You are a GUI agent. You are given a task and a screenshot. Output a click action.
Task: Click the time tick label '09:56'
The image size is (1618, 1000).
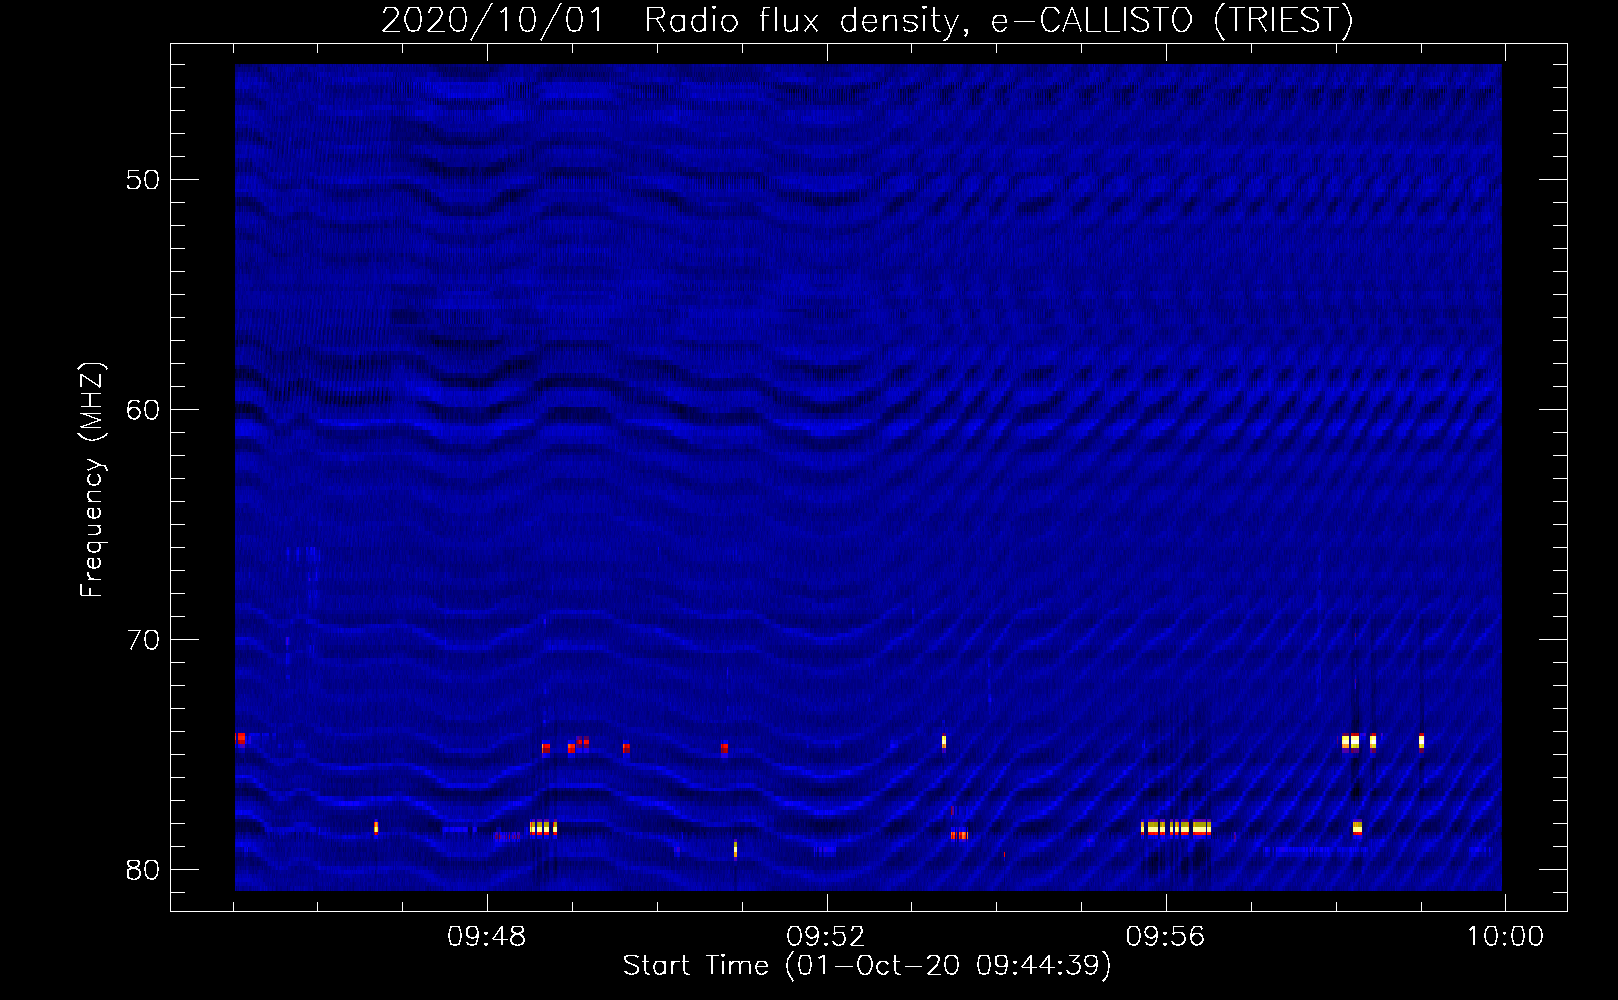click(1166, 937)
